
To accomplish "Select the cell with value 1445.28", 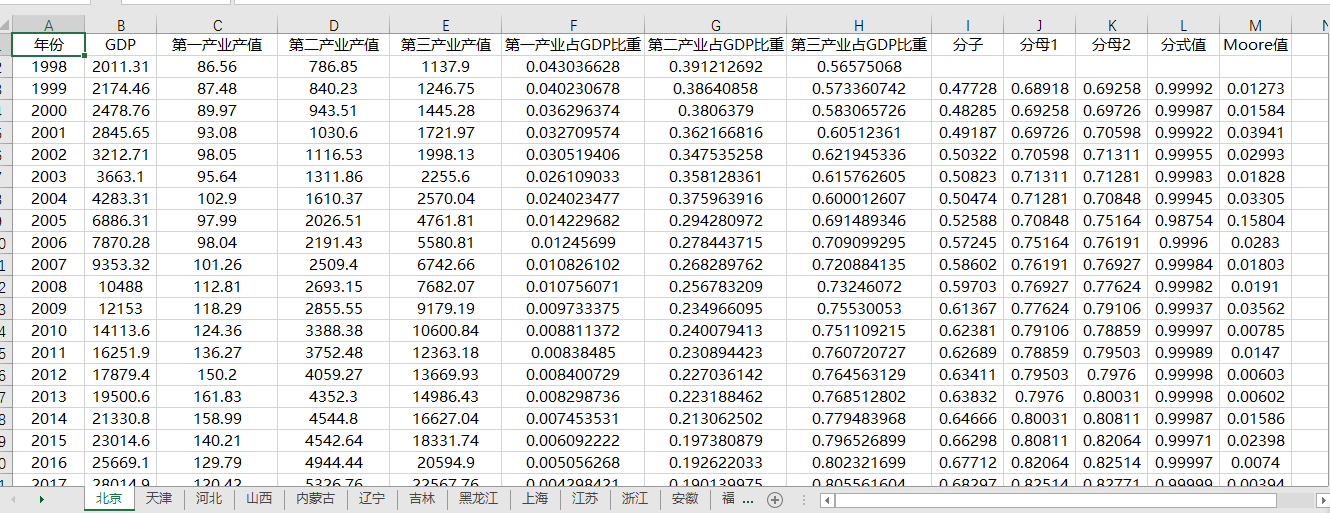I will (446, 110).
